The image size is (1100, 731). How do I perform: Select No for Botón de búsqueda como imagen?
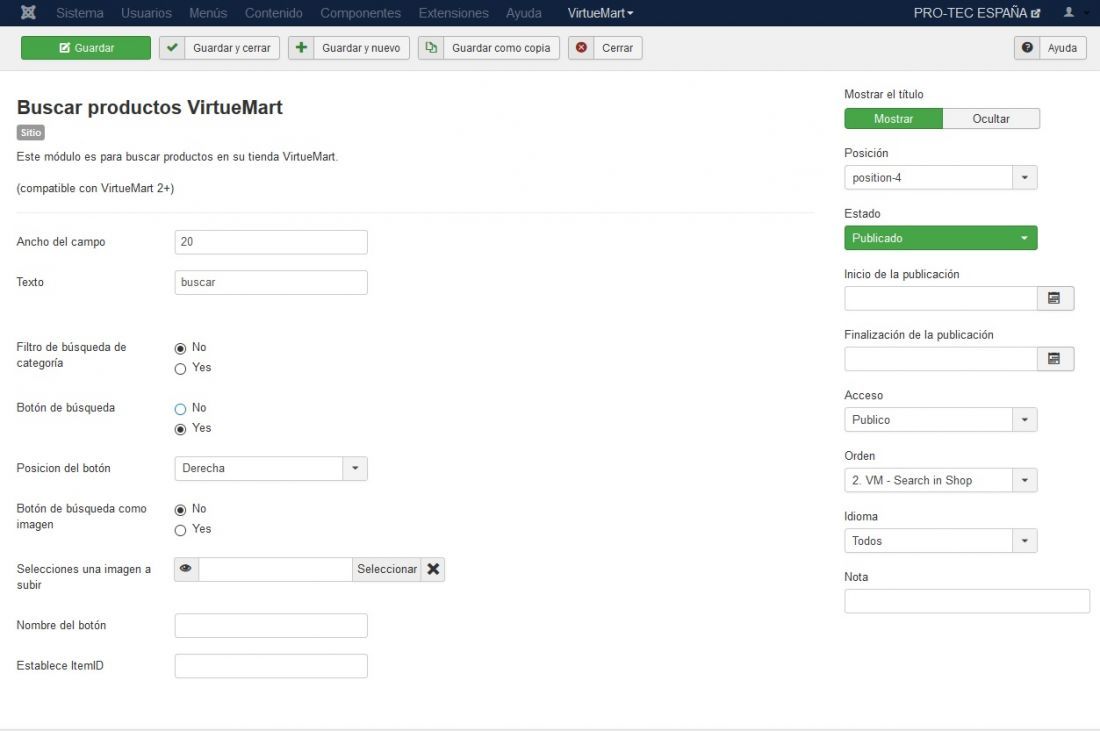[x=180, y=509]
